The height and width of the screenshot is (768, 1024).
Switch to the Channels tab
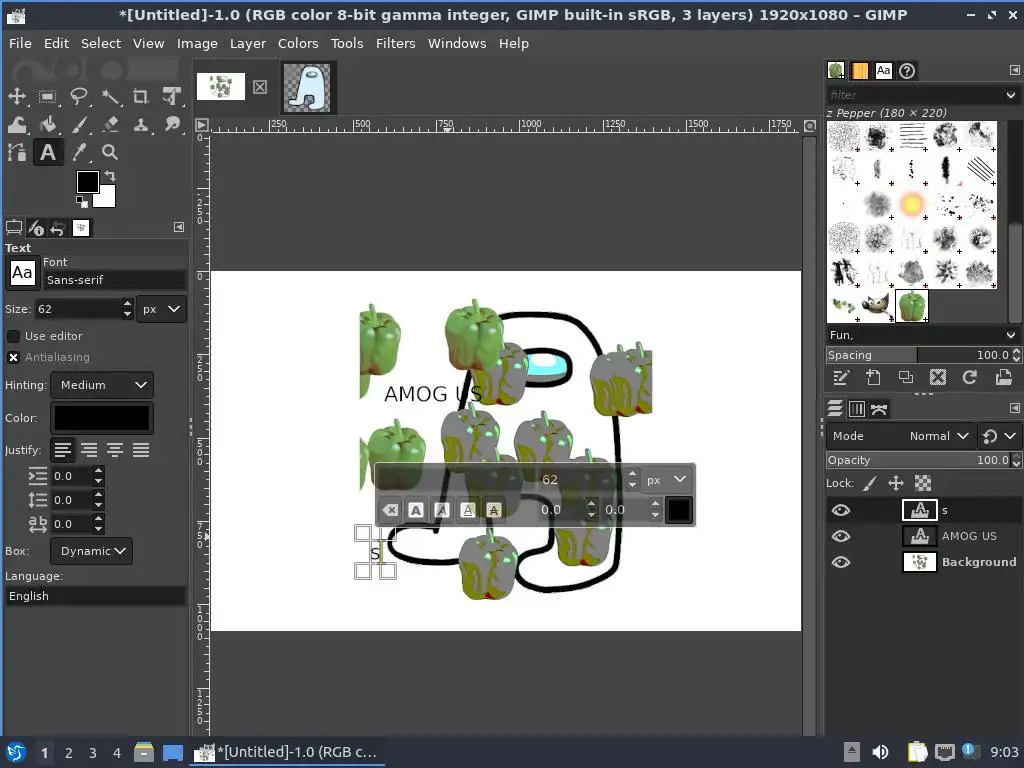click(x=857, y=409)
